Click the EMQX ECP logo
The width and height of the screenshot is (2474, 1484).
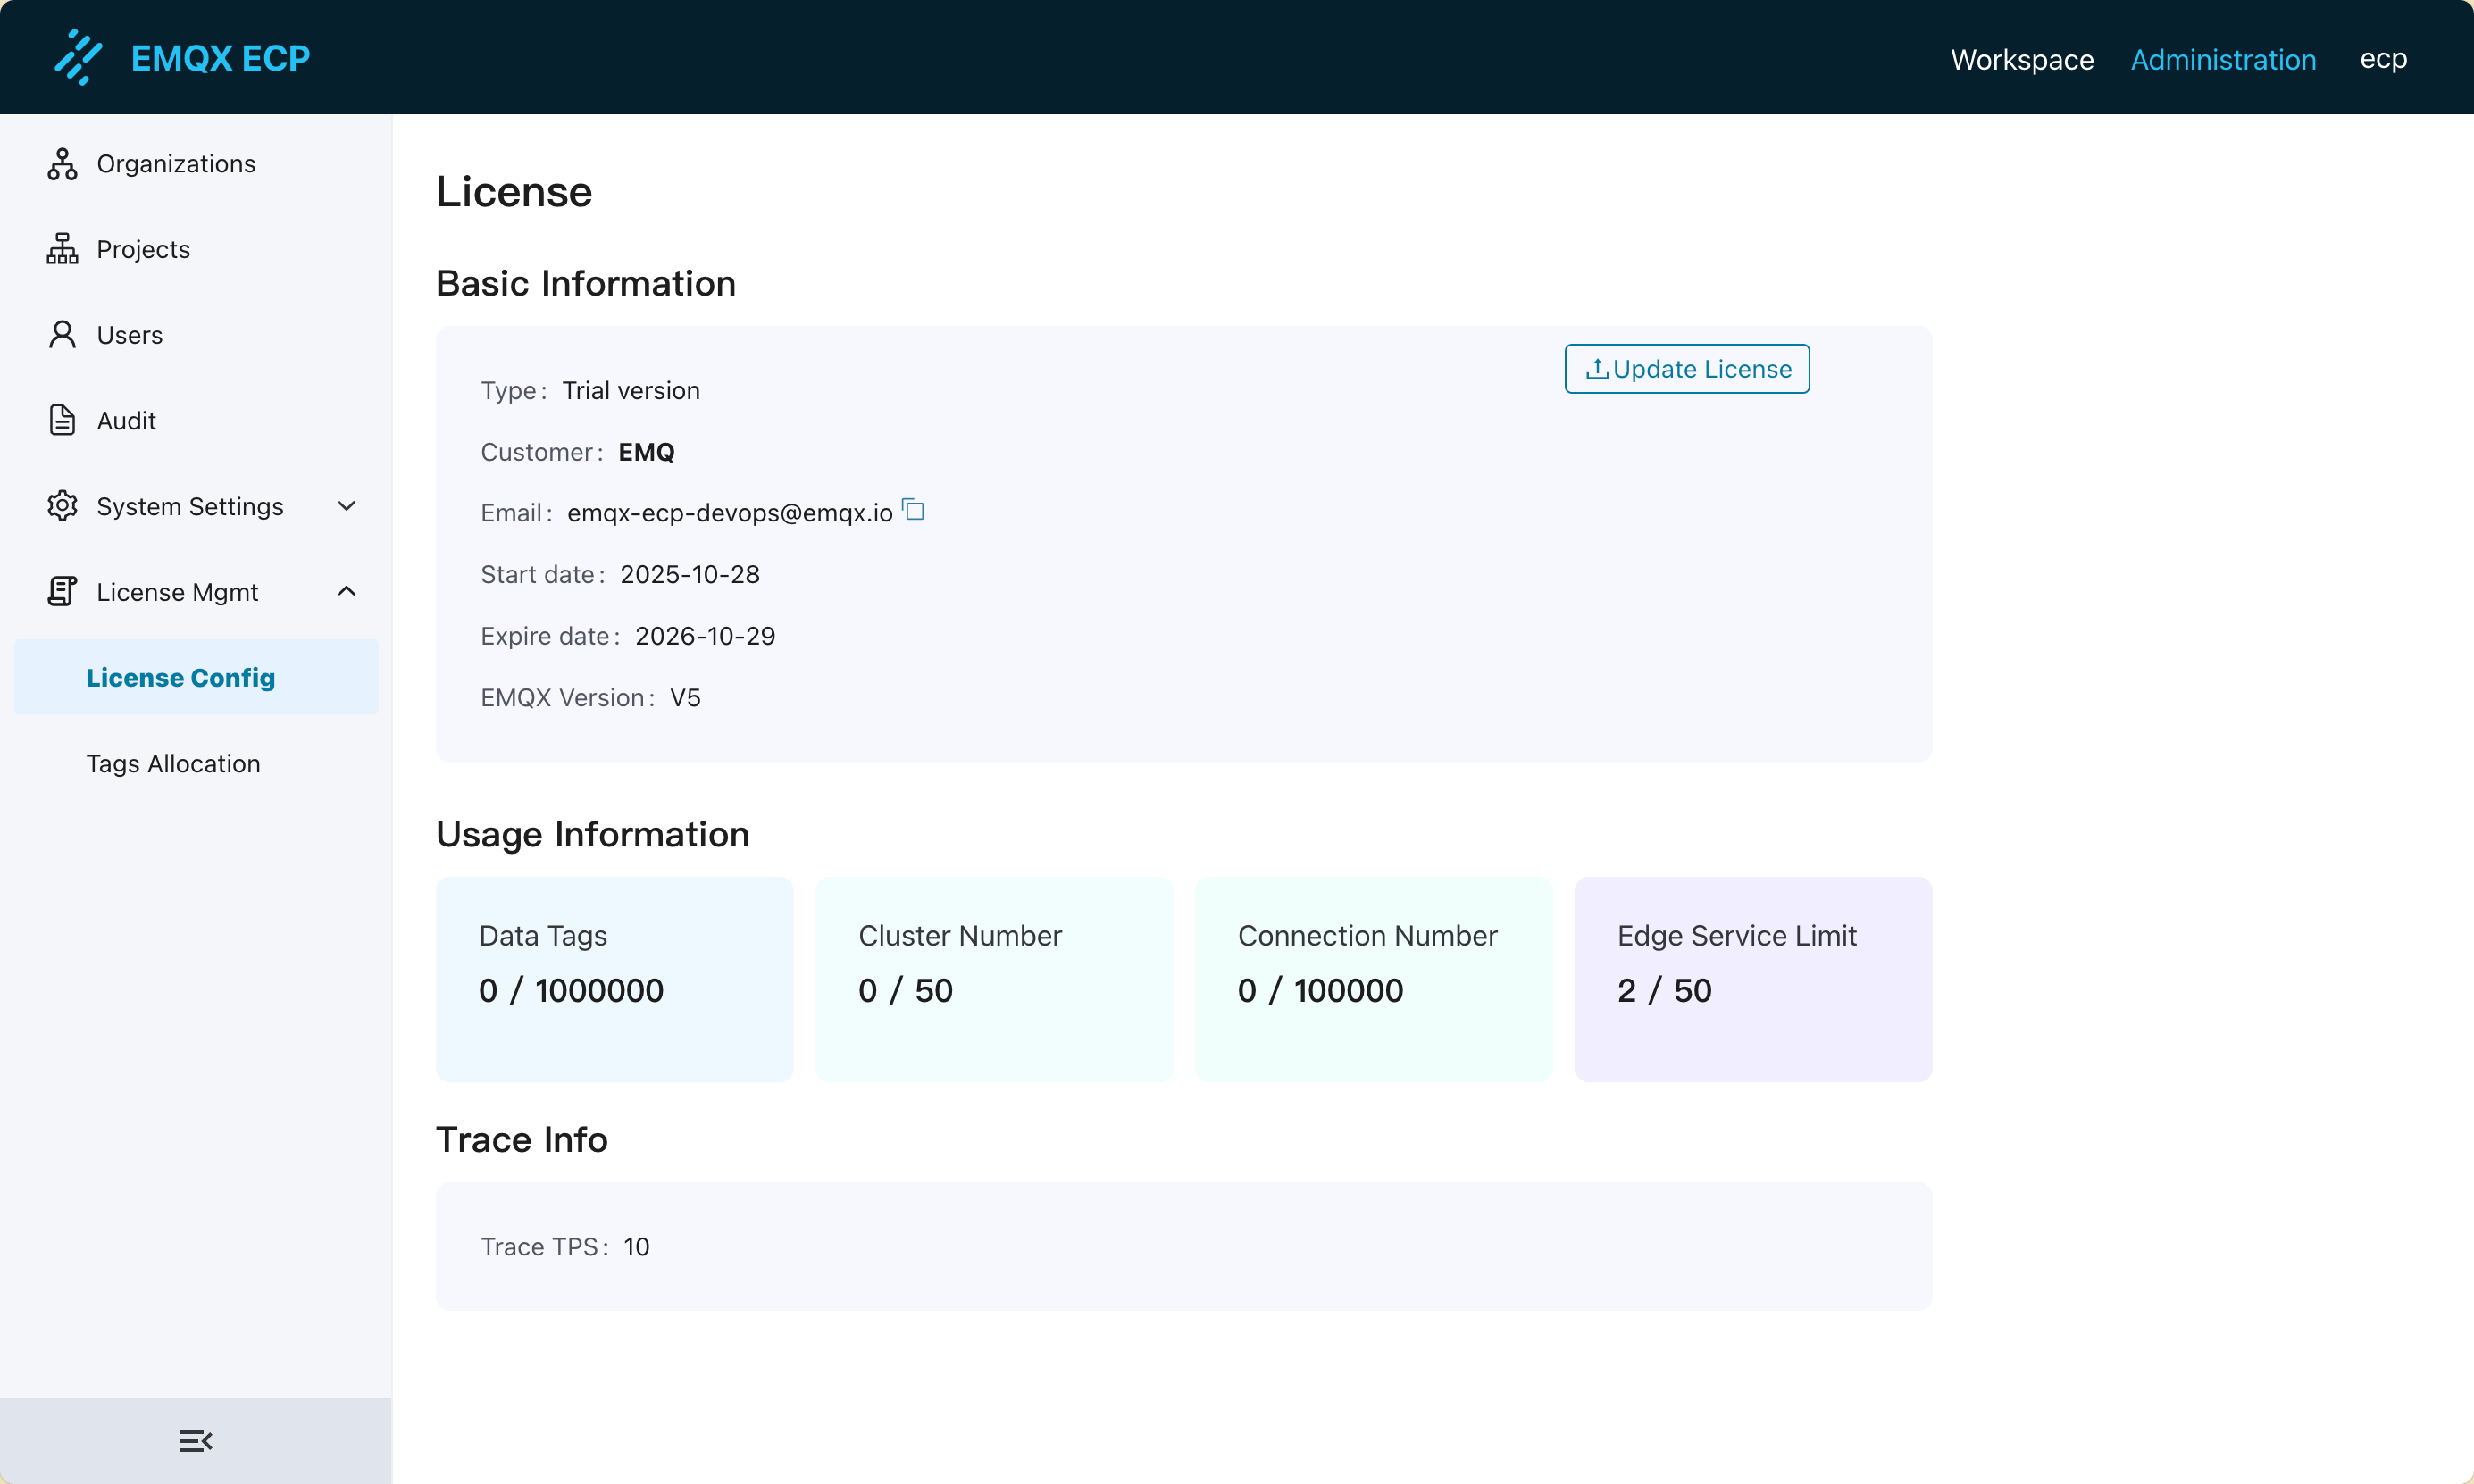pos(180,57)
